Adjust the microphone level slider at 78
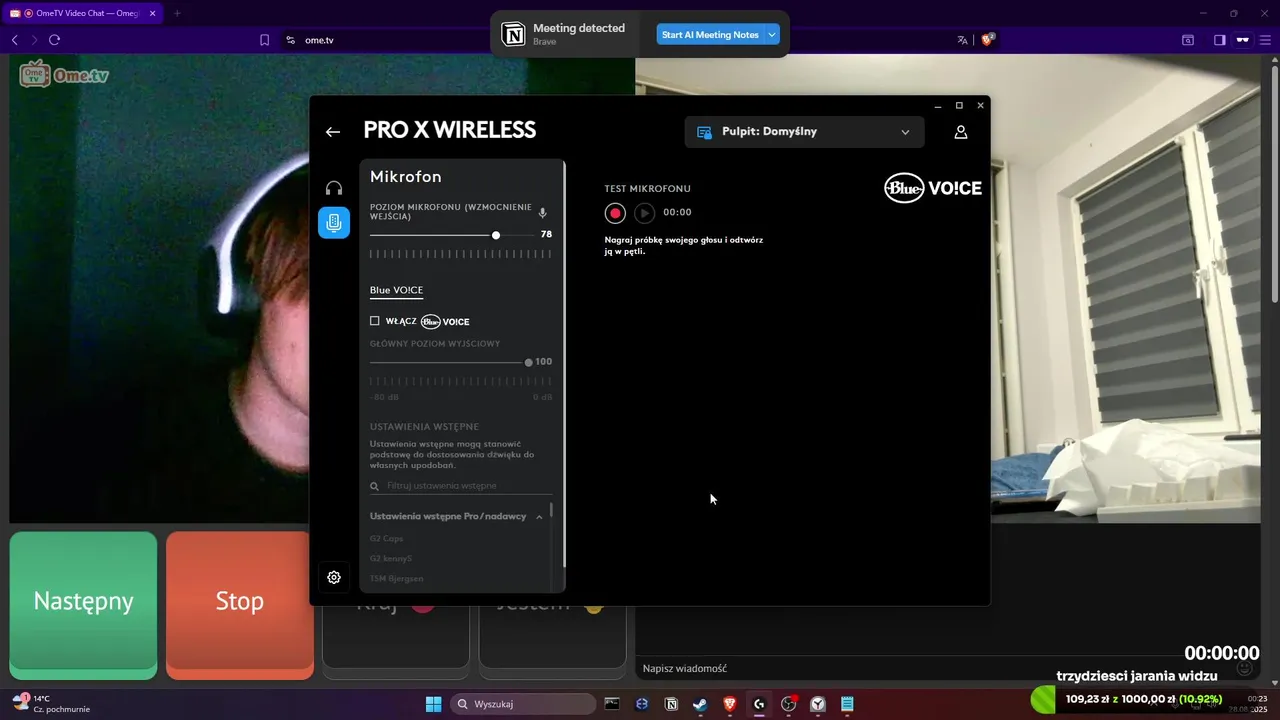 496,235
